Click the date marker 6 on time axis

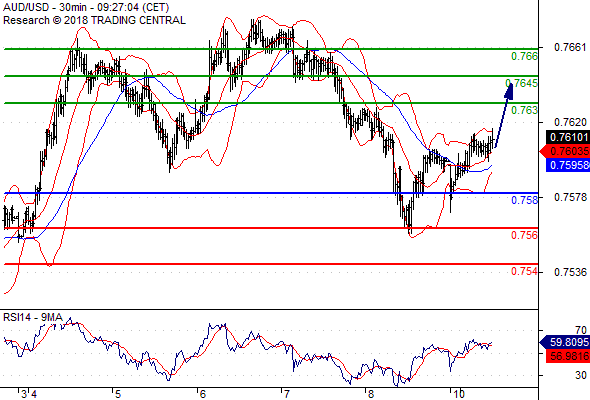202,394
